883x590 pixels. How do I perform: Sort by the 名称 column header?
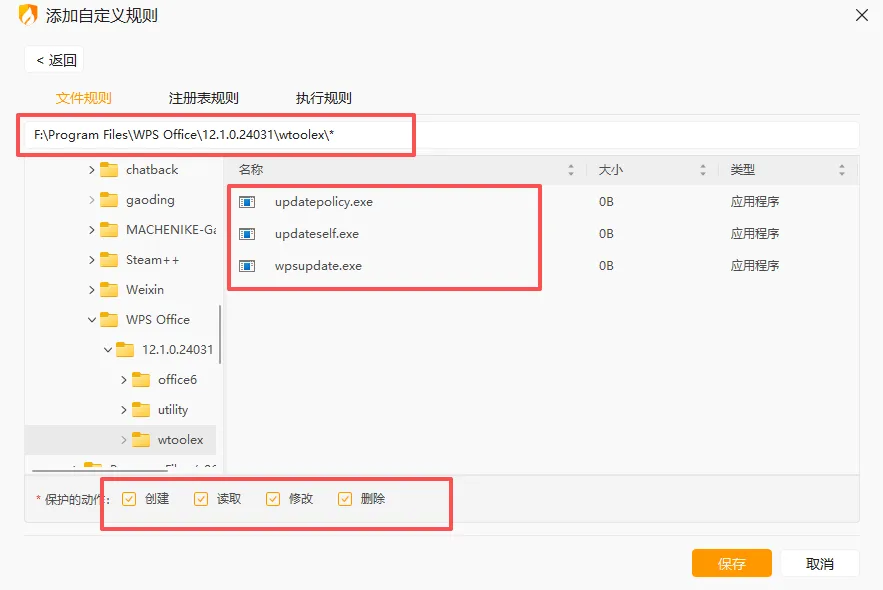(x=405, y=169)
